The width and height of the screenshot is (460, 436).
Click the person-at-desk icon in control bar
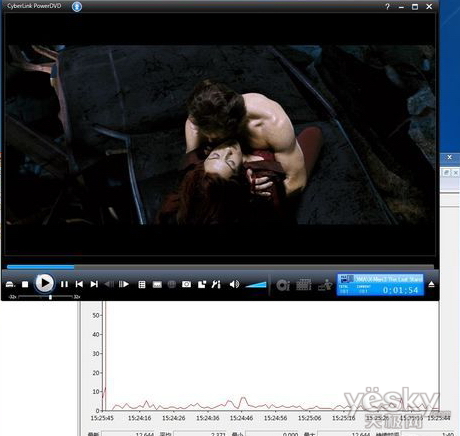325,285
